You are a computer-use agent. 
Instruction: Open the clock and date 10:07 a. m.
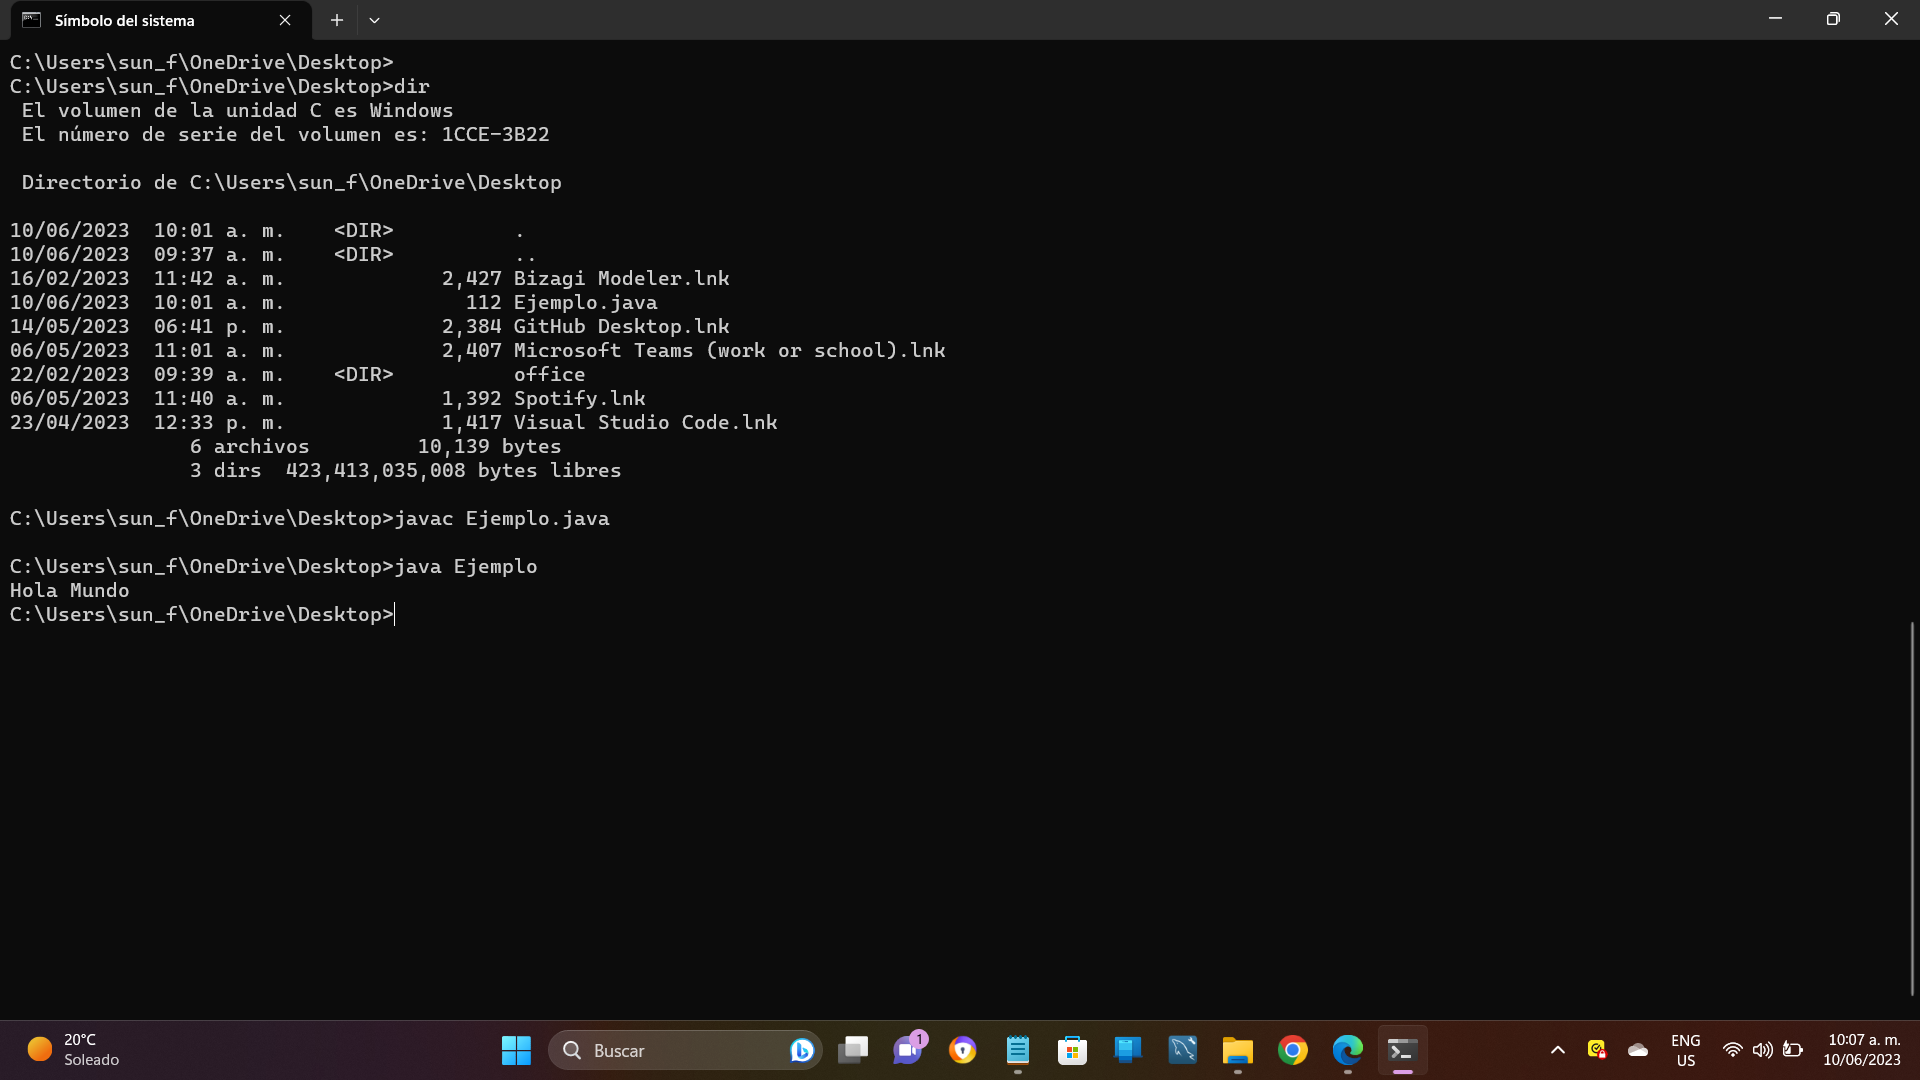tap(1862, 1050)
